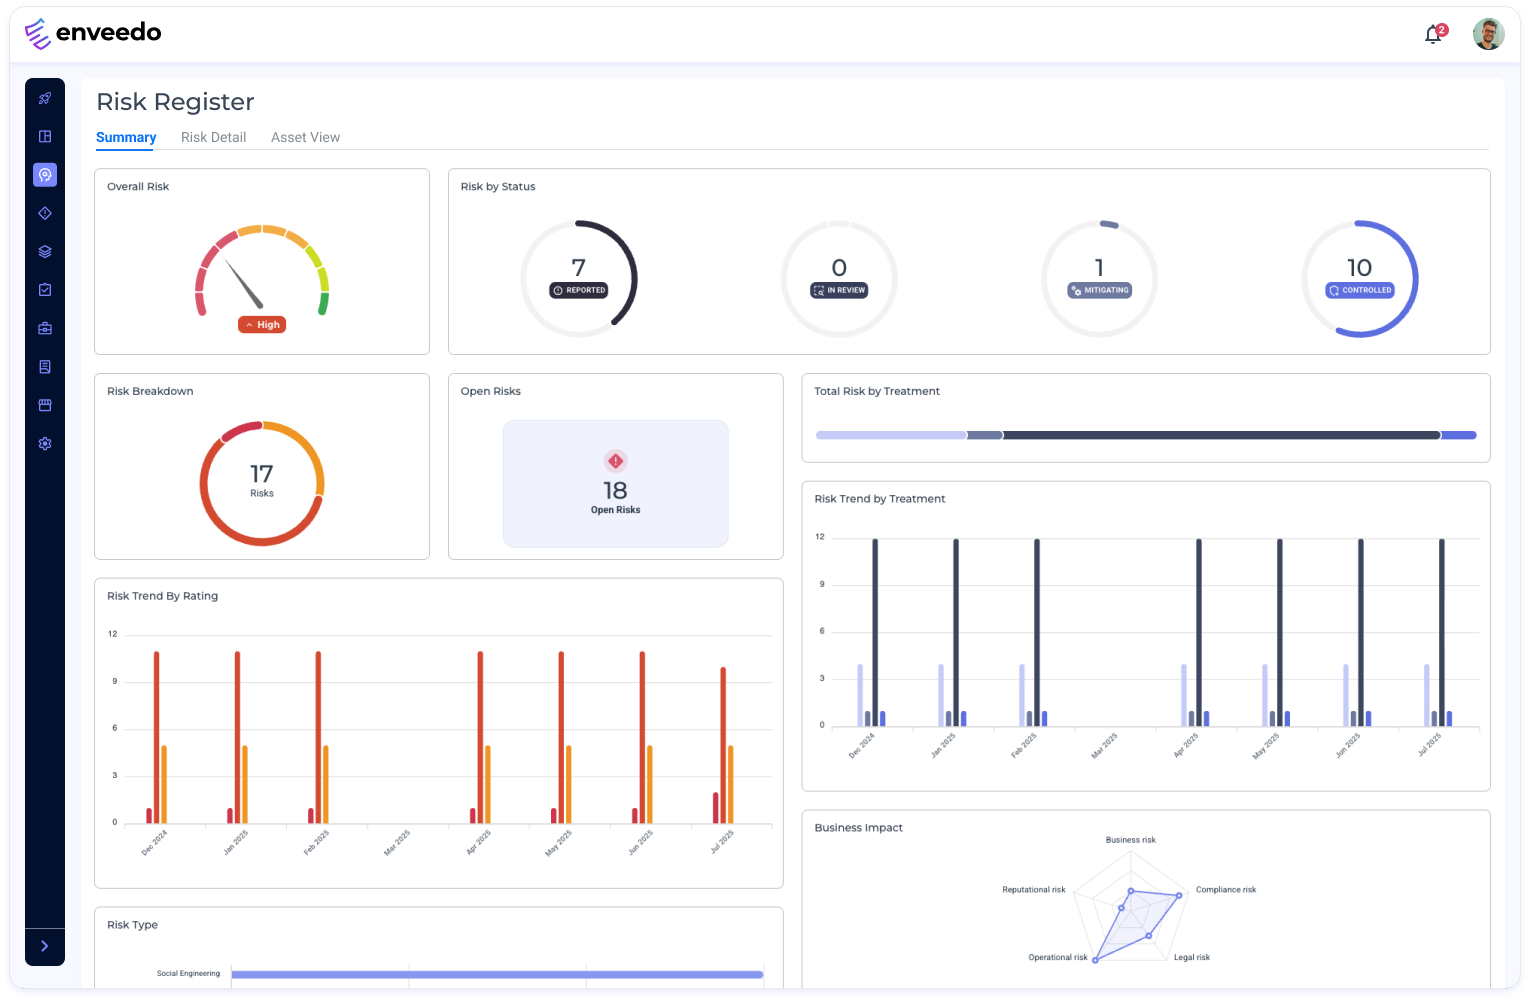
Task: Switch to the Risk Detail tab
Action: point(213,137)
